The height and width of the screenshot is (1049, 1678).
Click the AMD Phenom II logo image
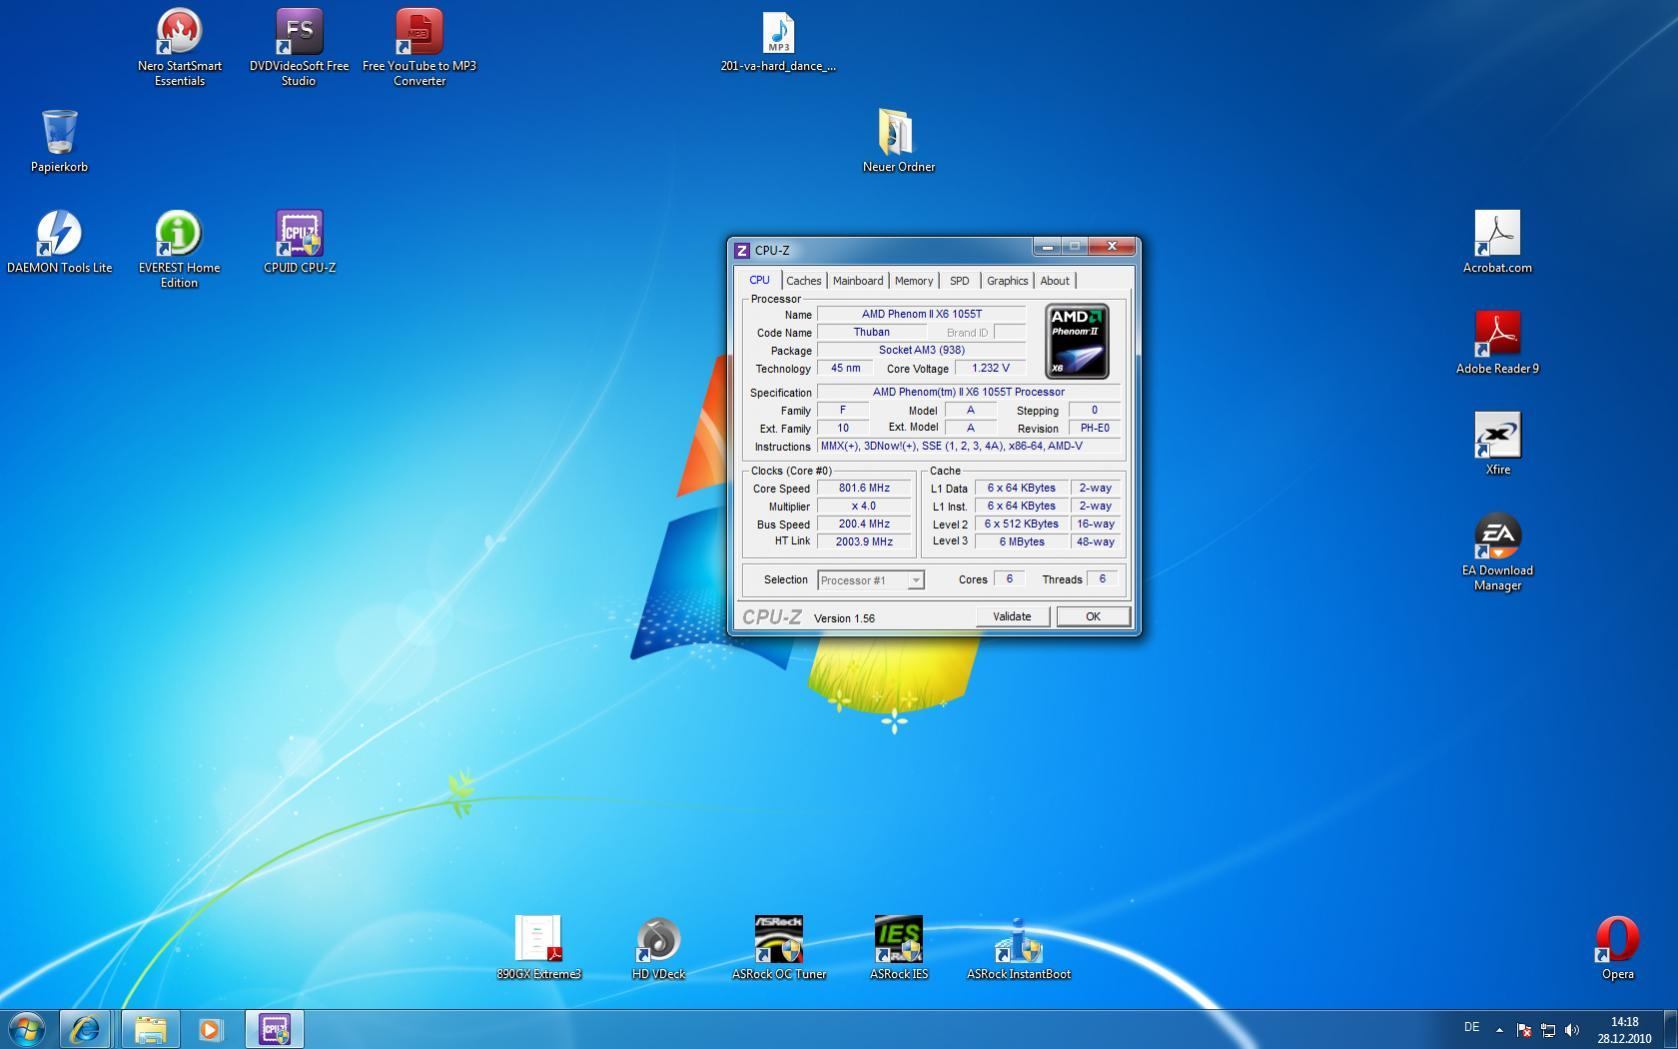(1077, 341)
